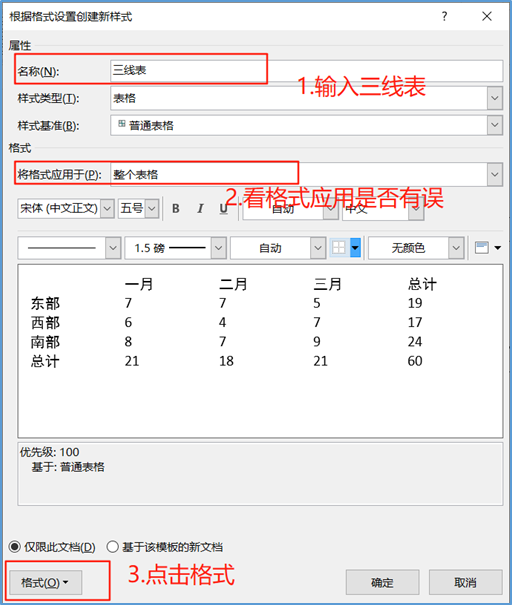Open the 五号 font size dropdown

point(152,209)
